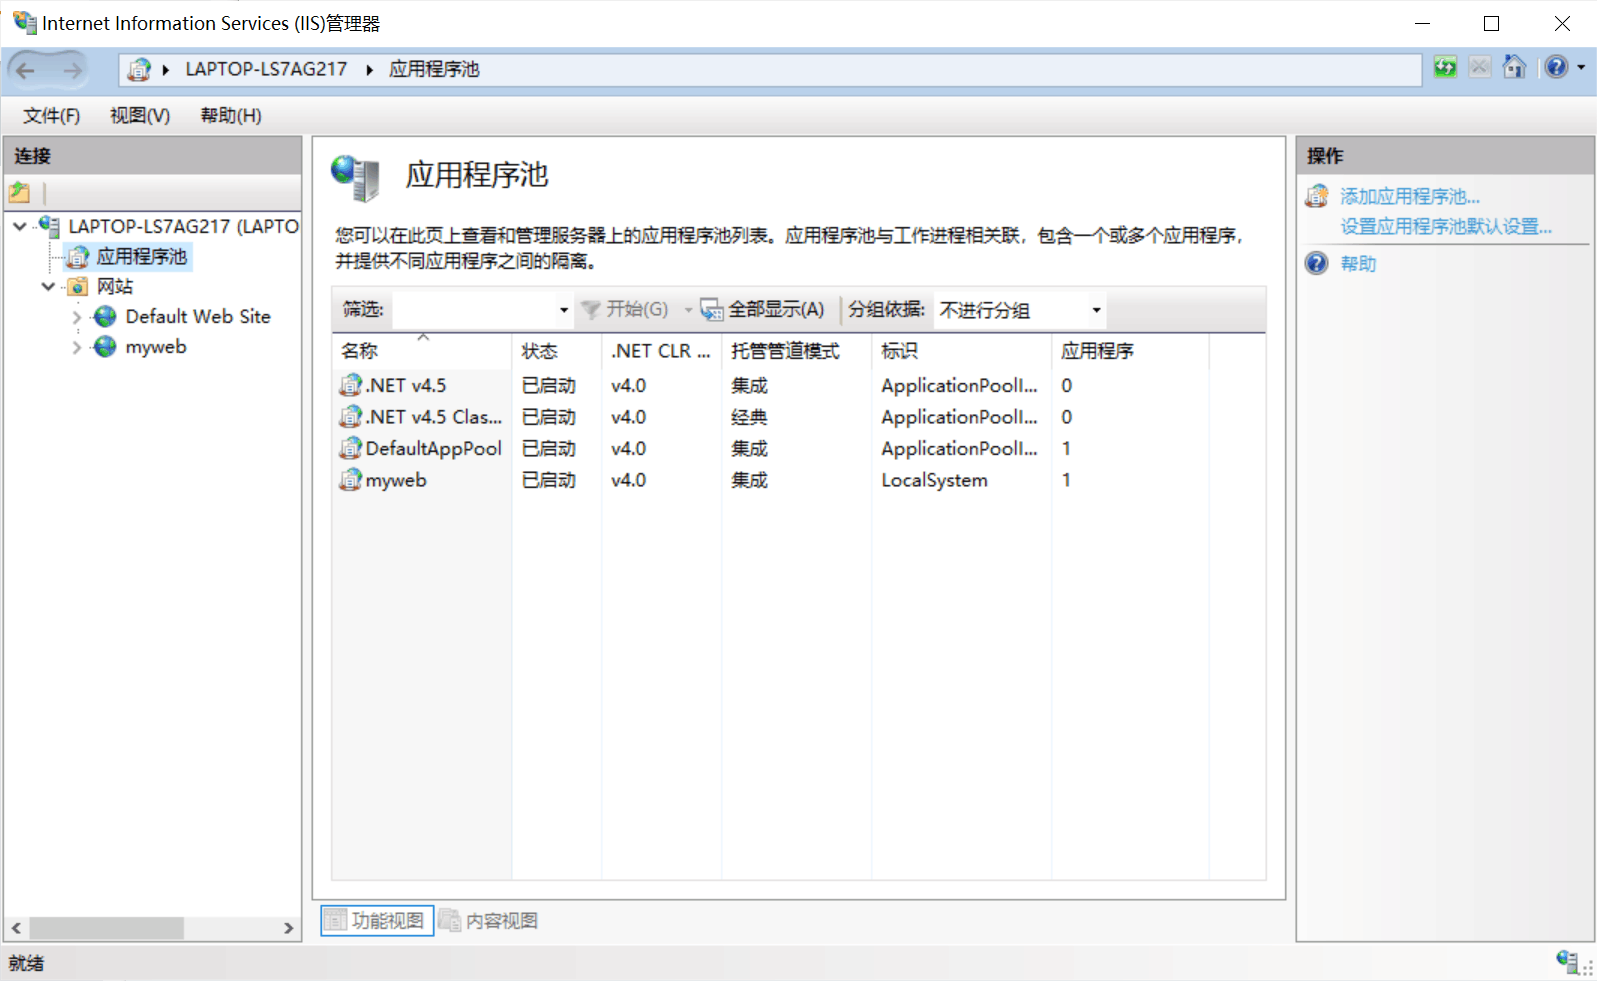Open the 视图(V) menu
Image resolution: width=1597 pixels, height=981 pixels.
click(140, 116)
